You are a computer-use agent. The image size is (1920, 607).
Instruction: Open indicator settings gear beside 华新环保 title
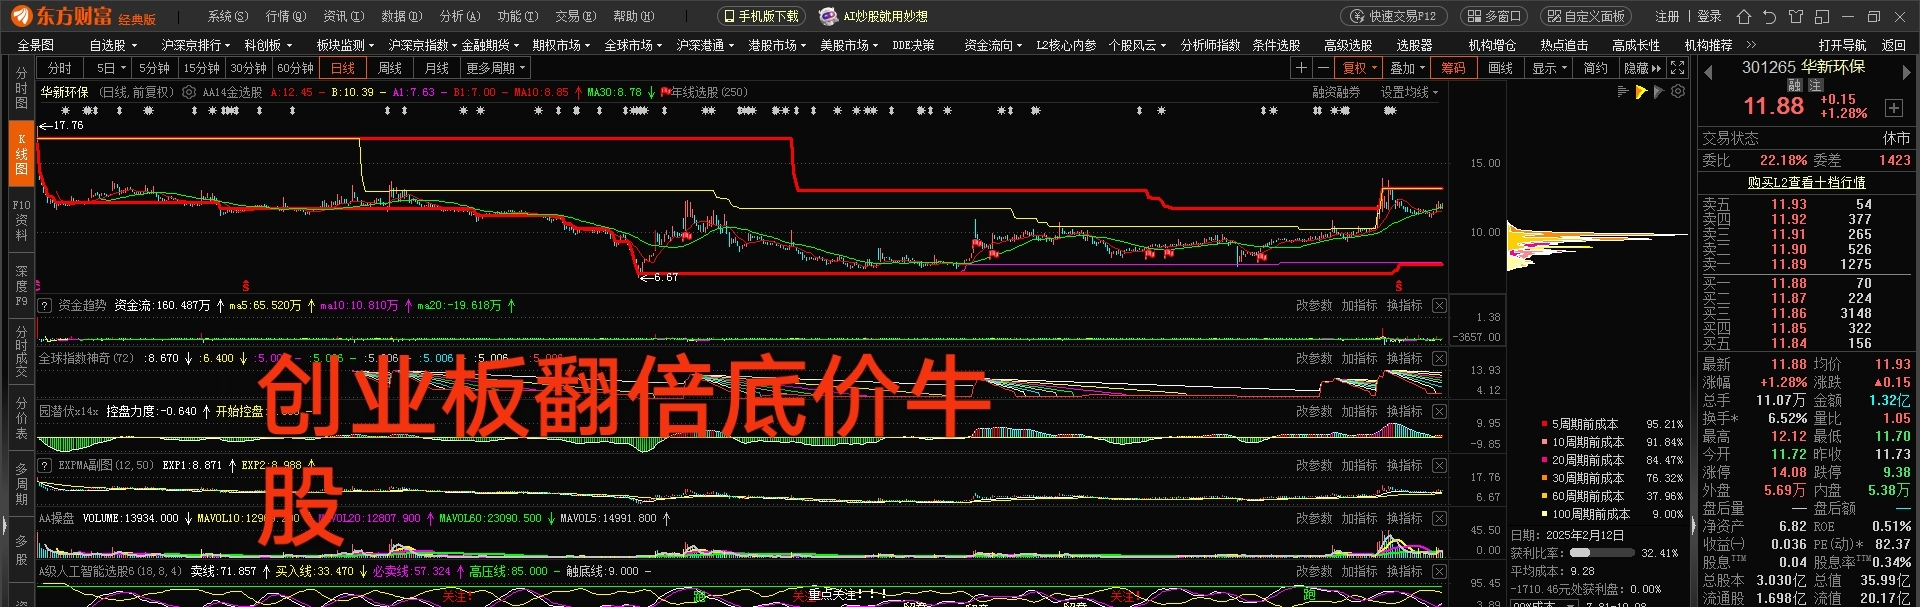(188, 92)
